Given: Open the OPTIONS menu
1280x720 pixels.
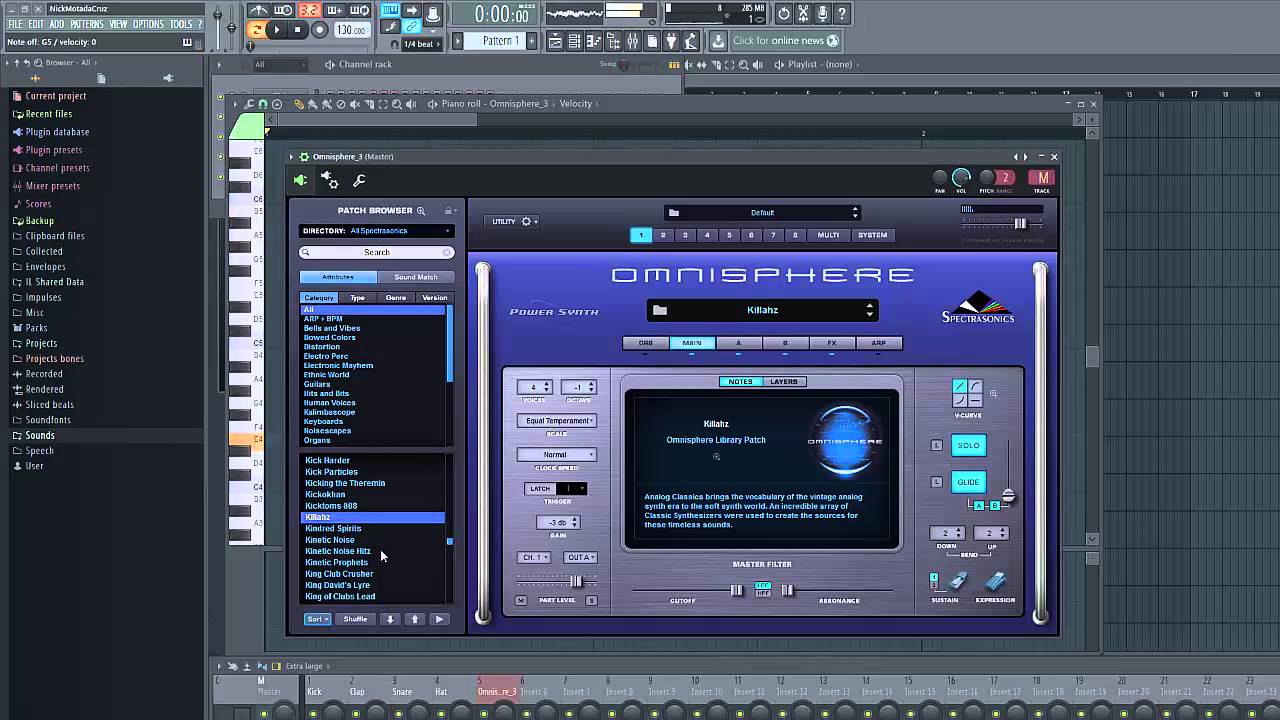Looking at the screenshot, I should (x=148, y=24).
